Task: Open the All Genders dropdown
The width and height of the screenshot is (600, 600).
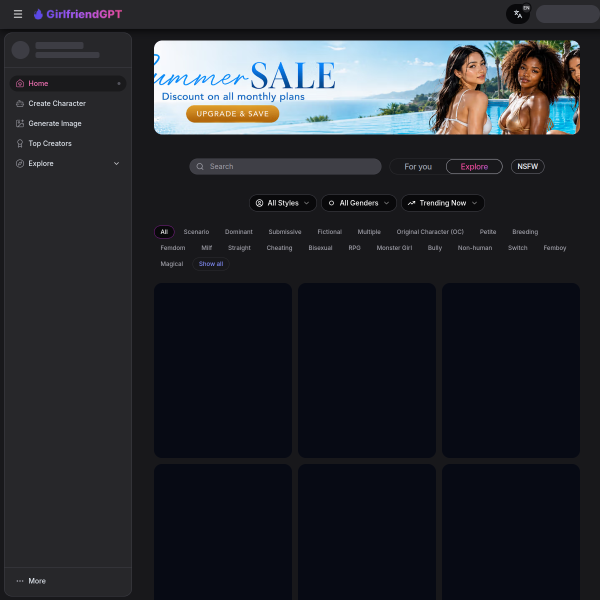Action: pyautogui.click(x=359, y=203)
